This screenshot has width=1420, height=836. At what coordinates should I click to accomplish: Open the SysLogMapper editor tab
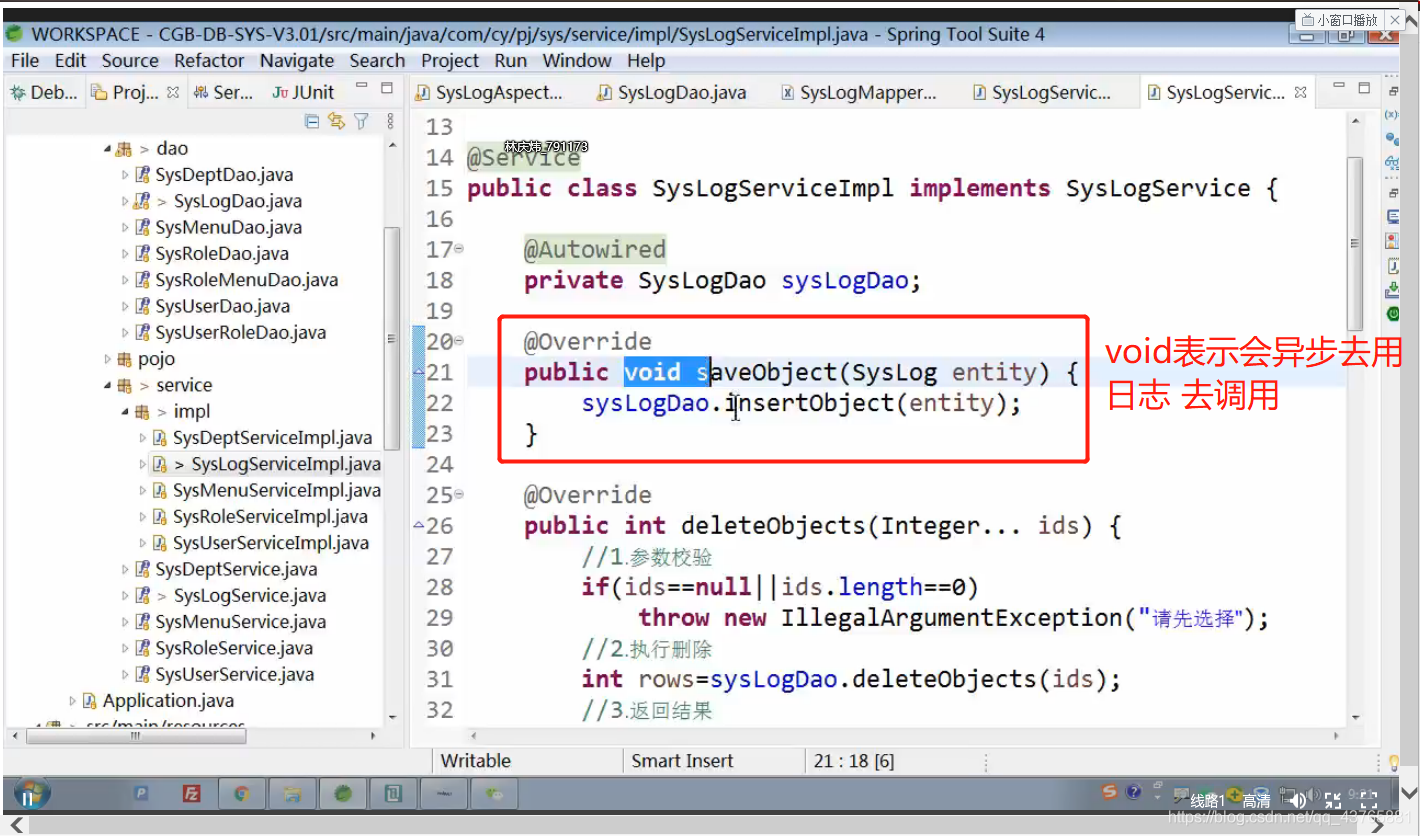[x=858, y=93]
